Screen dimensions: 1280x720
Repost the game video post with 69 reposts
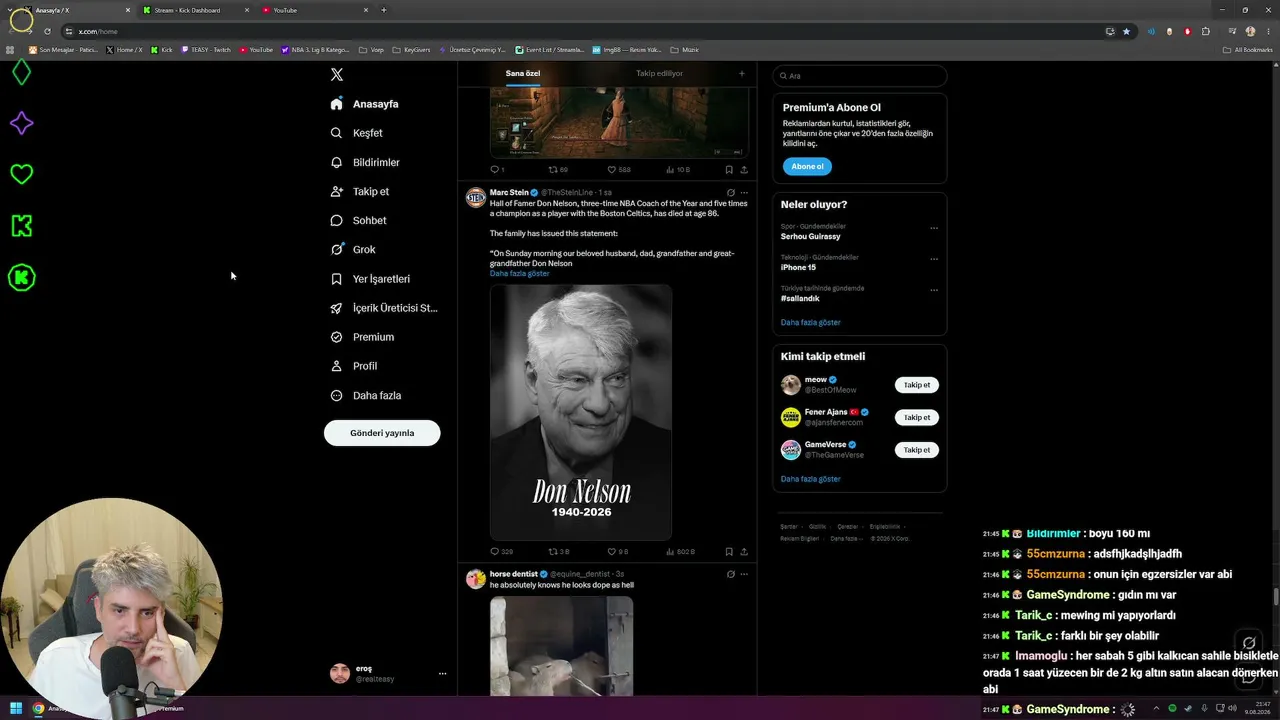[558, 170]
